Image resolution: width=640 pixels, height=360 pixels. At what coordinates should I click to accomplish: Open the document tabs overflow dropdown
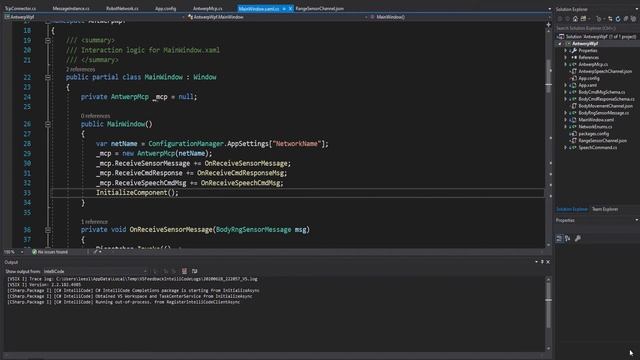click(x=549, y=9)
